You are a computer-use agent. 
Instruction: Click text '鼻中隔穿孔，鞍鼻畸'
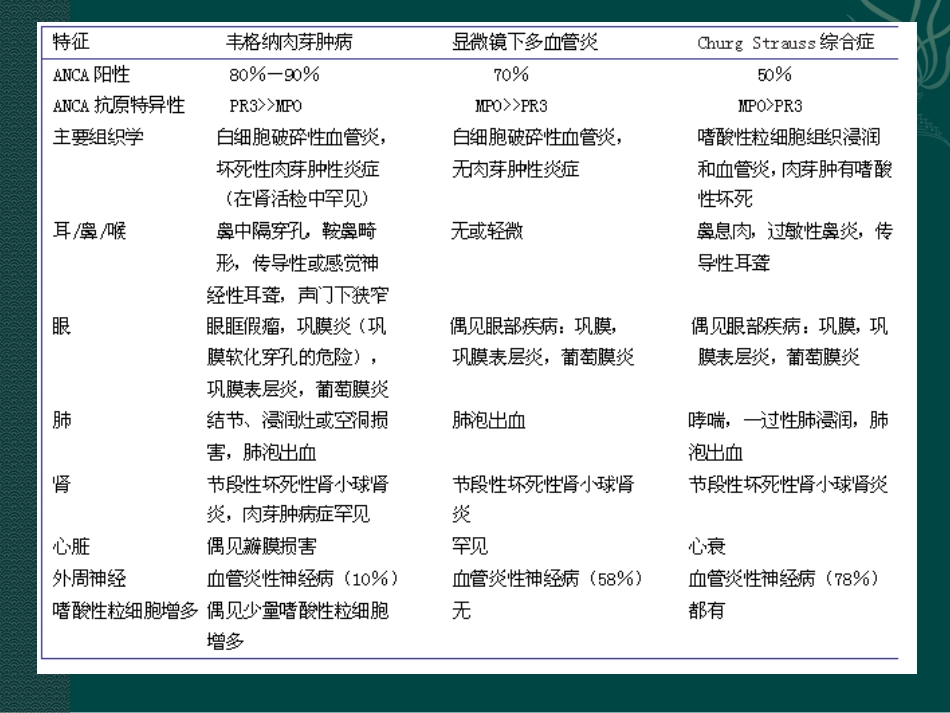click(296, 231)
